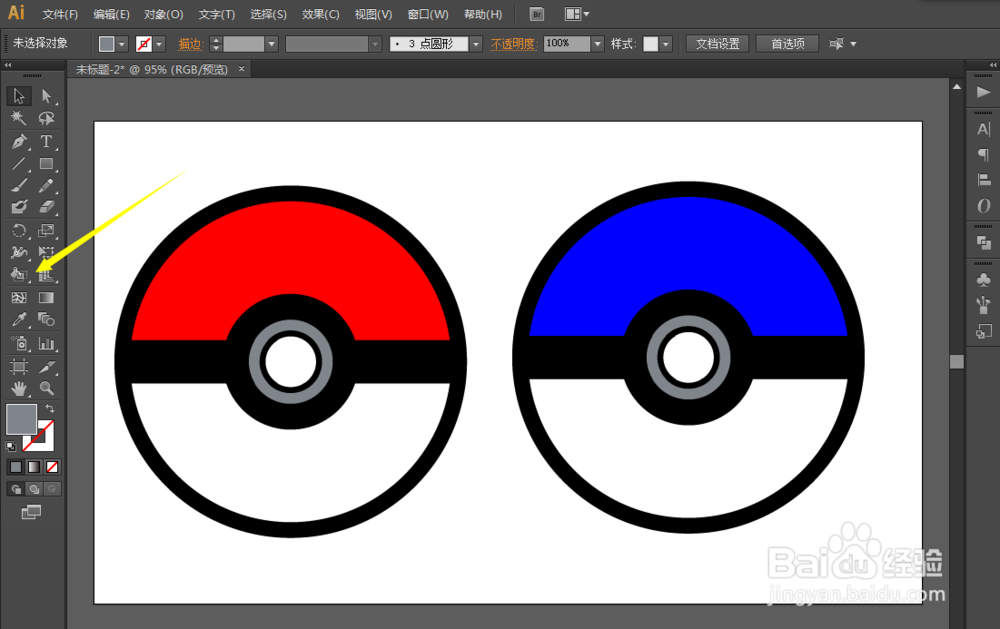Select the Blob Brush tool

[x=18, y=207]
